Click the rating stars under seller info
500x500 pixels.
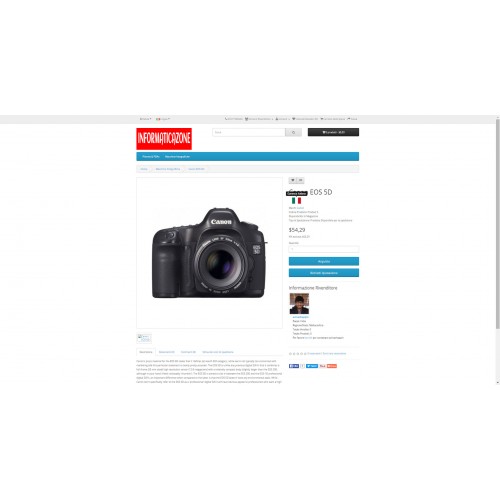[x=297, y=354]
